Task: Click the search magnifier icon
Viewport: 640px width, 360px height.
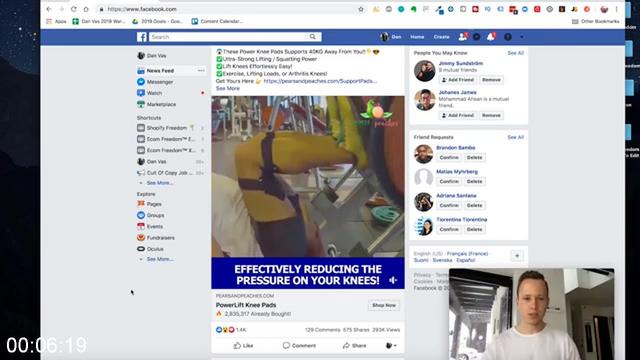Action: point(312,37)
